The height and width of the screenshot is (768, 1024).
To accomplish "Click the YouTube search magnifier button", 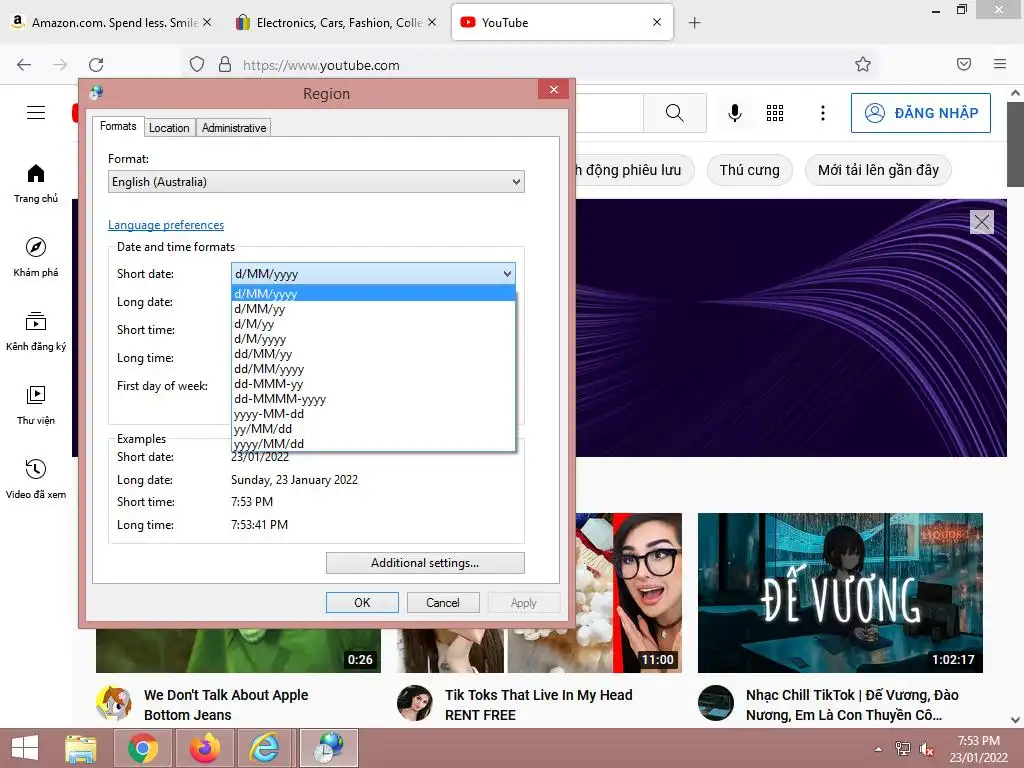I will coord(675,113).
